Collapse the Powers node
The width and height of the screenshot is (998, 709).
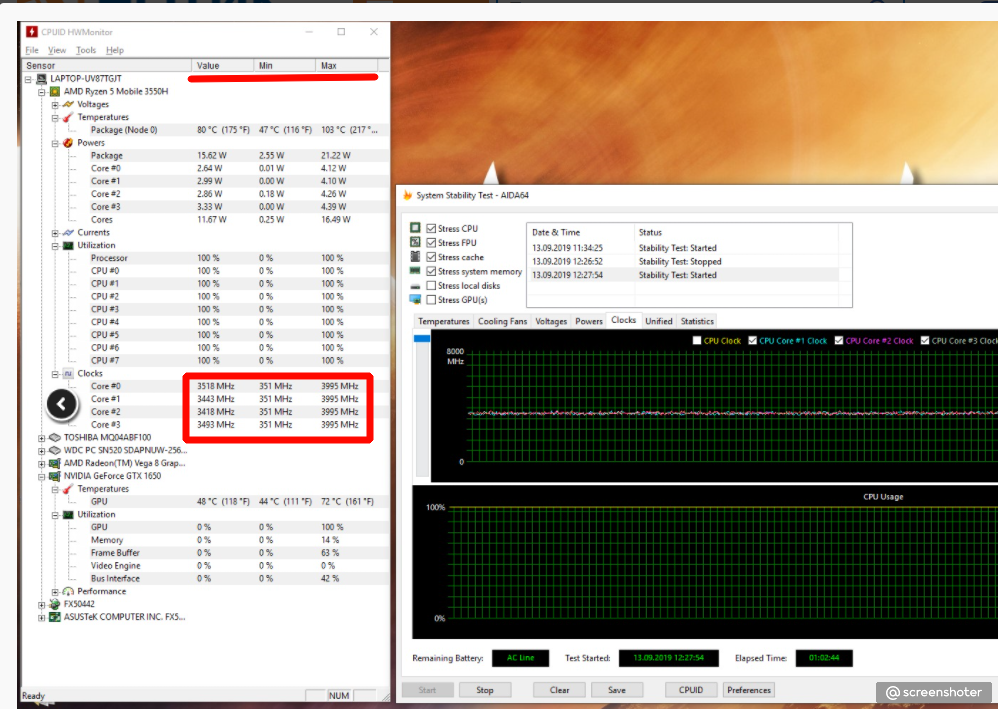click(x=55, y=143)
